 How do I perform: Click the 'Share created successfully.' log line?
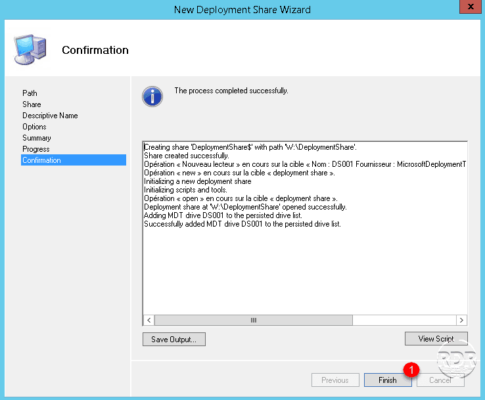[186, 156]
